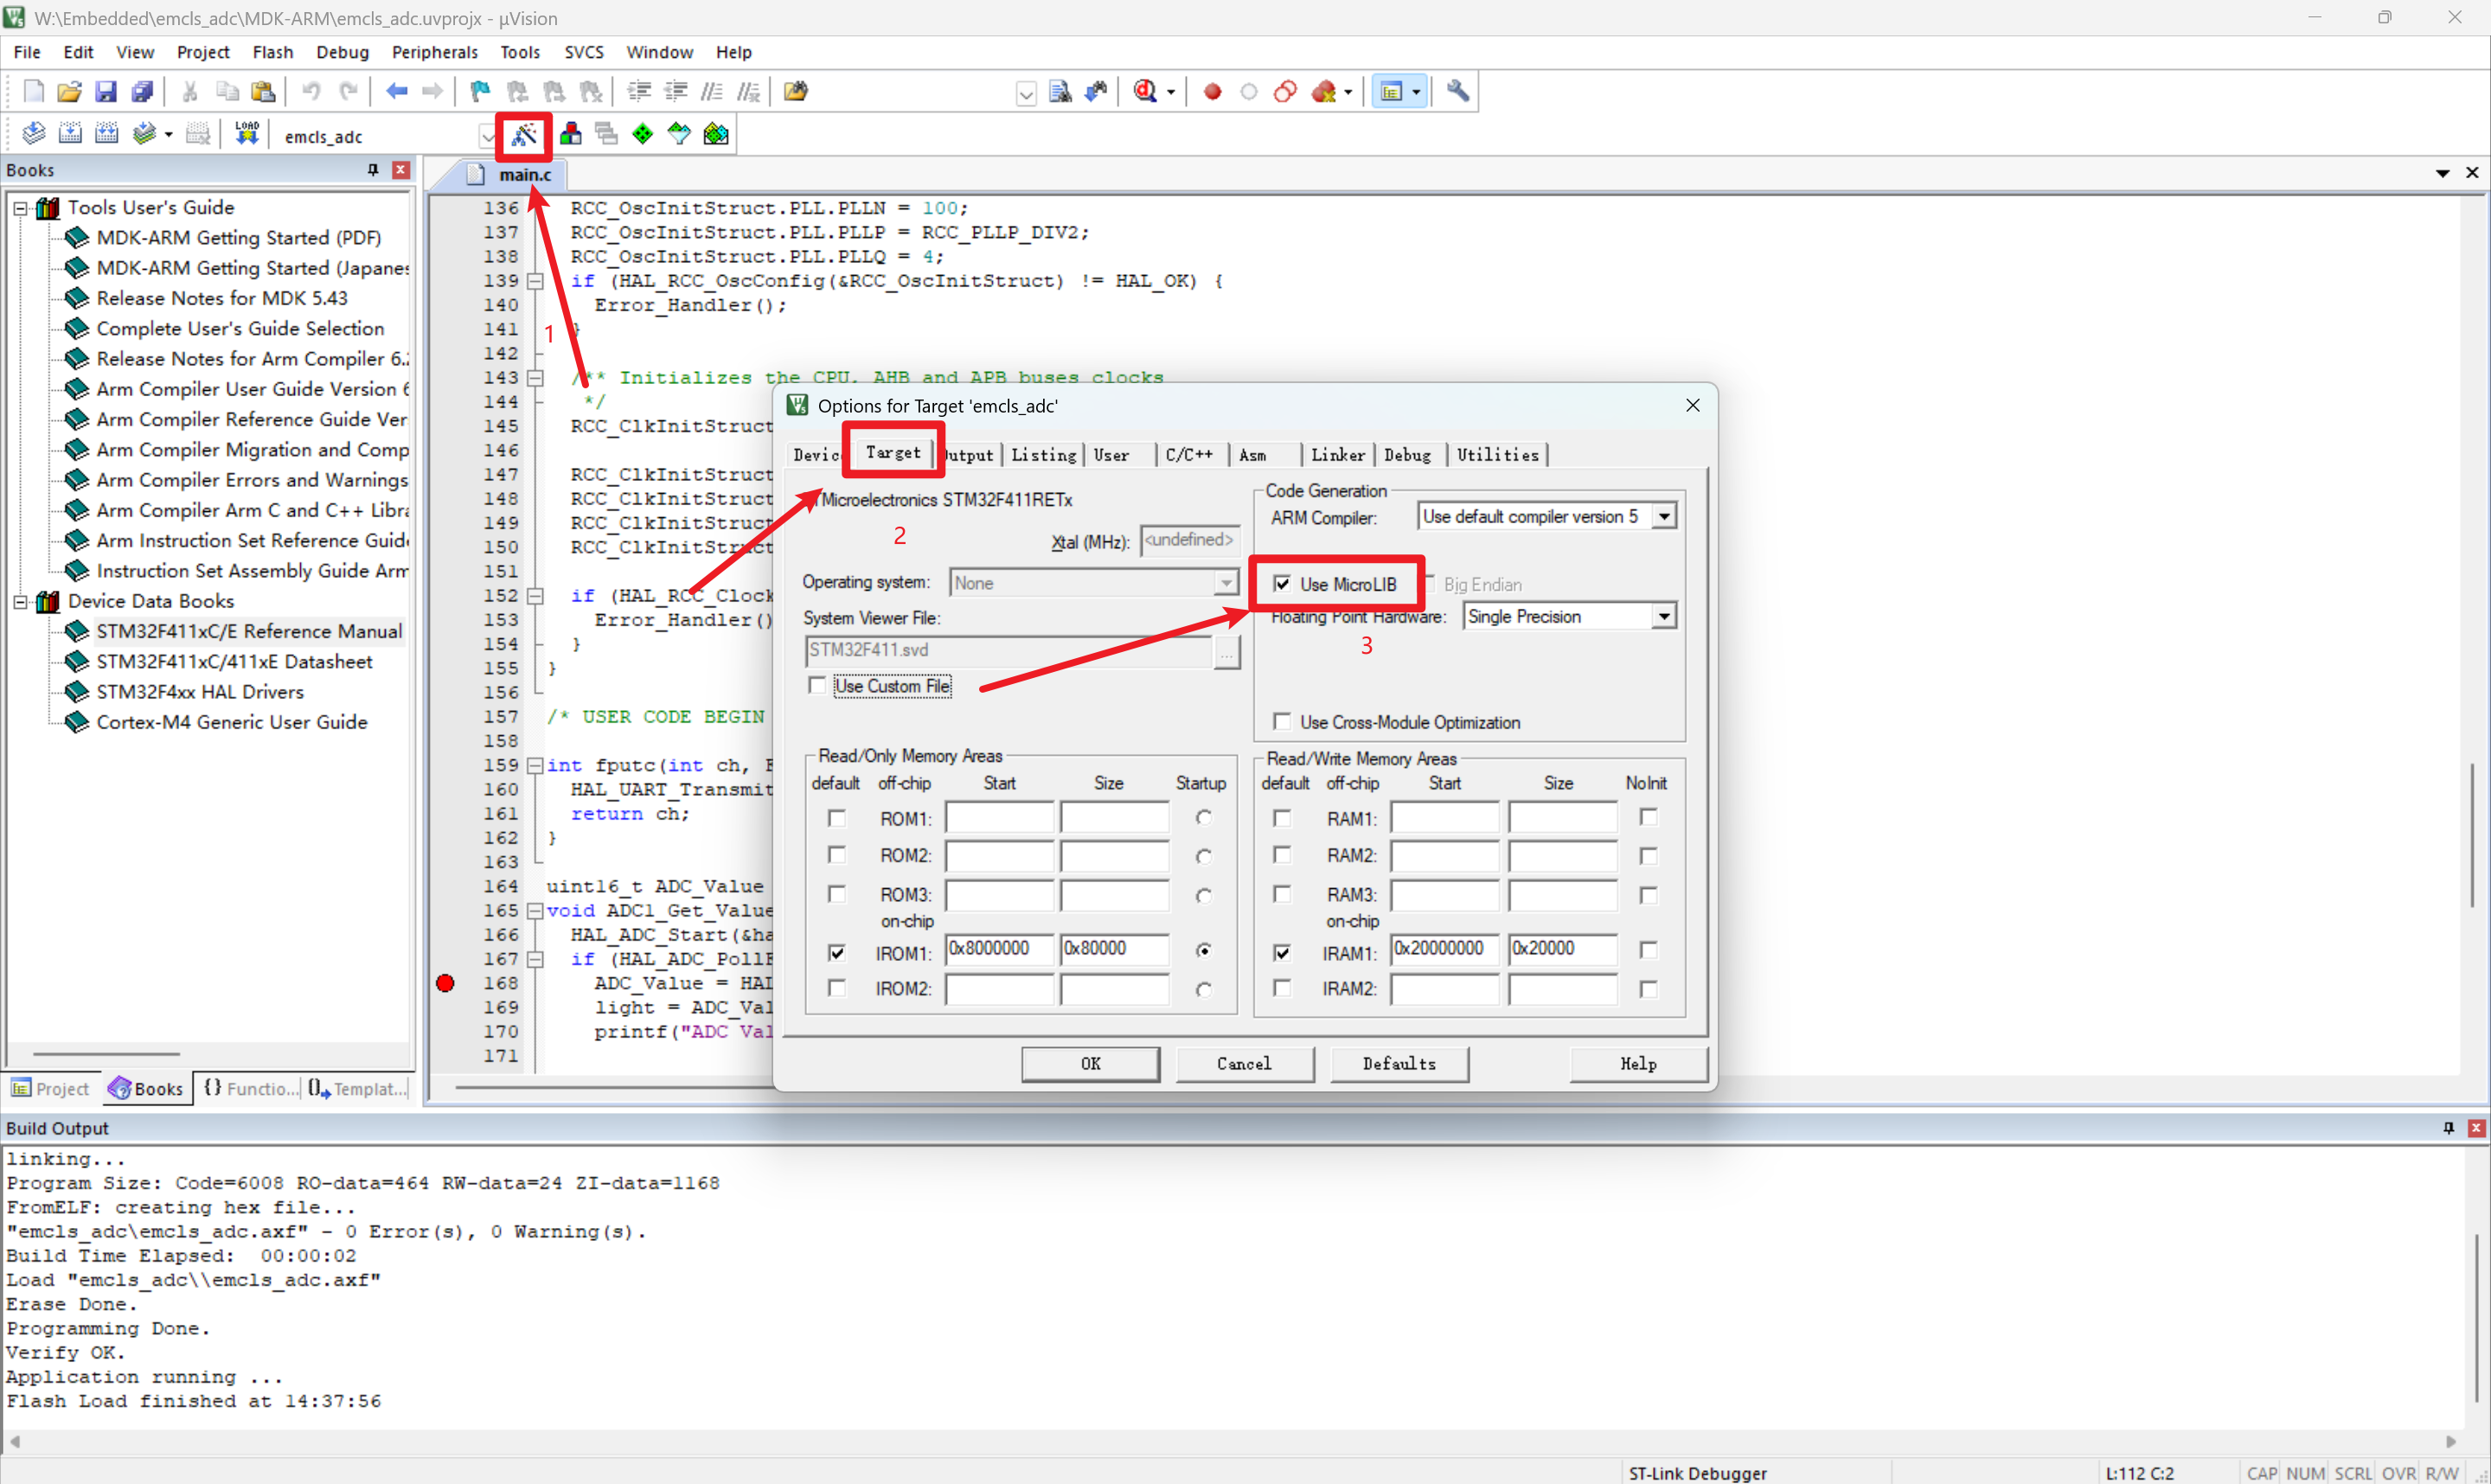Click the Help button in dialog
Image resolution: width=2491 pixels, height=1484 pixels.
[x=1639, y=1064]
